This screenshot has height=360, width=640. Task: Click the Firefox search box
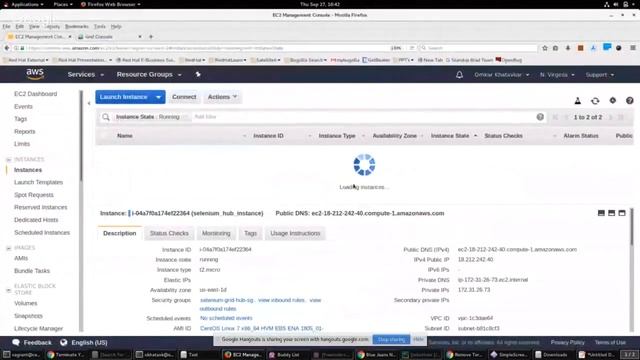point(478,48)
